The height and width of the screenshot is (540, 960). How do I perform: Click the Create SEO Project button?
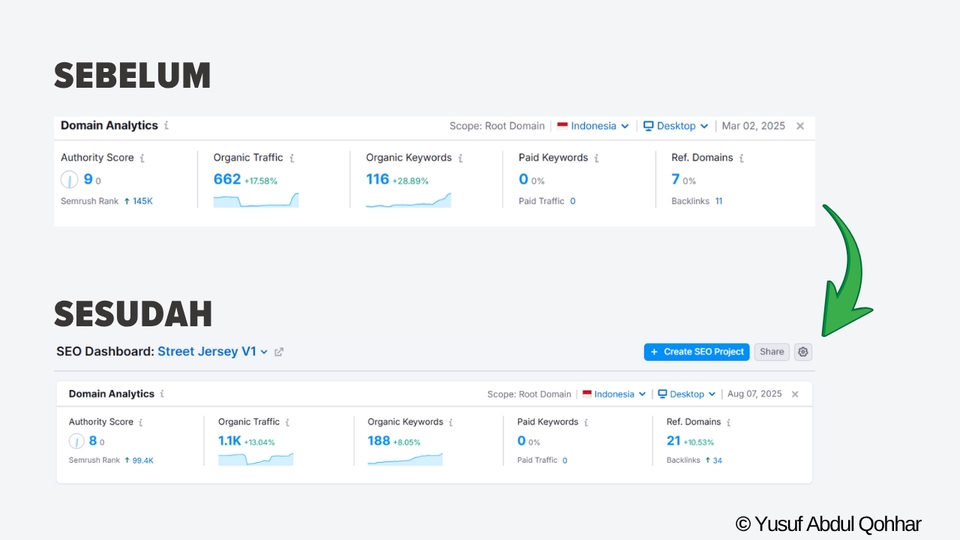click(x=696, y=352)
